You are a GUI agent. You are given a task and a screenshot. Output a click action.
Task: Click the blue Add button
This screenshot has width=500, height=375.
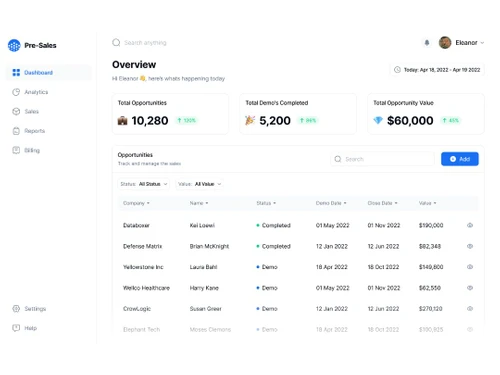(460, 159)
